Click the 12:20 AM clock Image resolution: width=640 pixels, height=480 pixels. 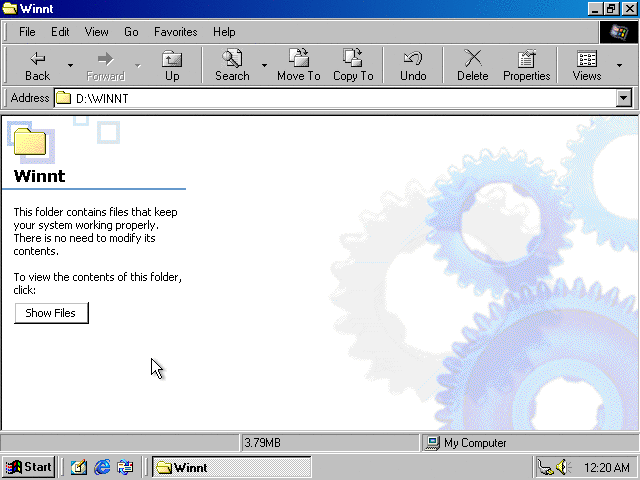[x=607, y=467]
